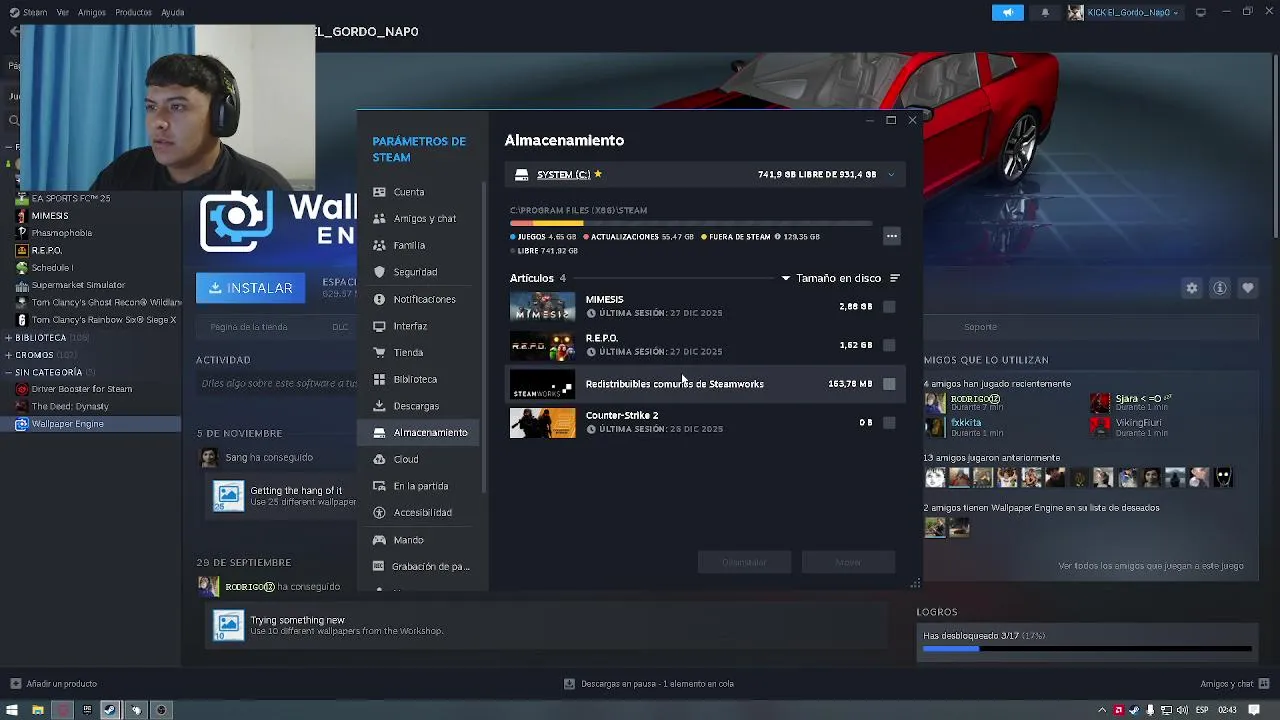Click the Tienda cart icon in settings
Viewport: 1280px width, 720px height.
tap(379, 352)
